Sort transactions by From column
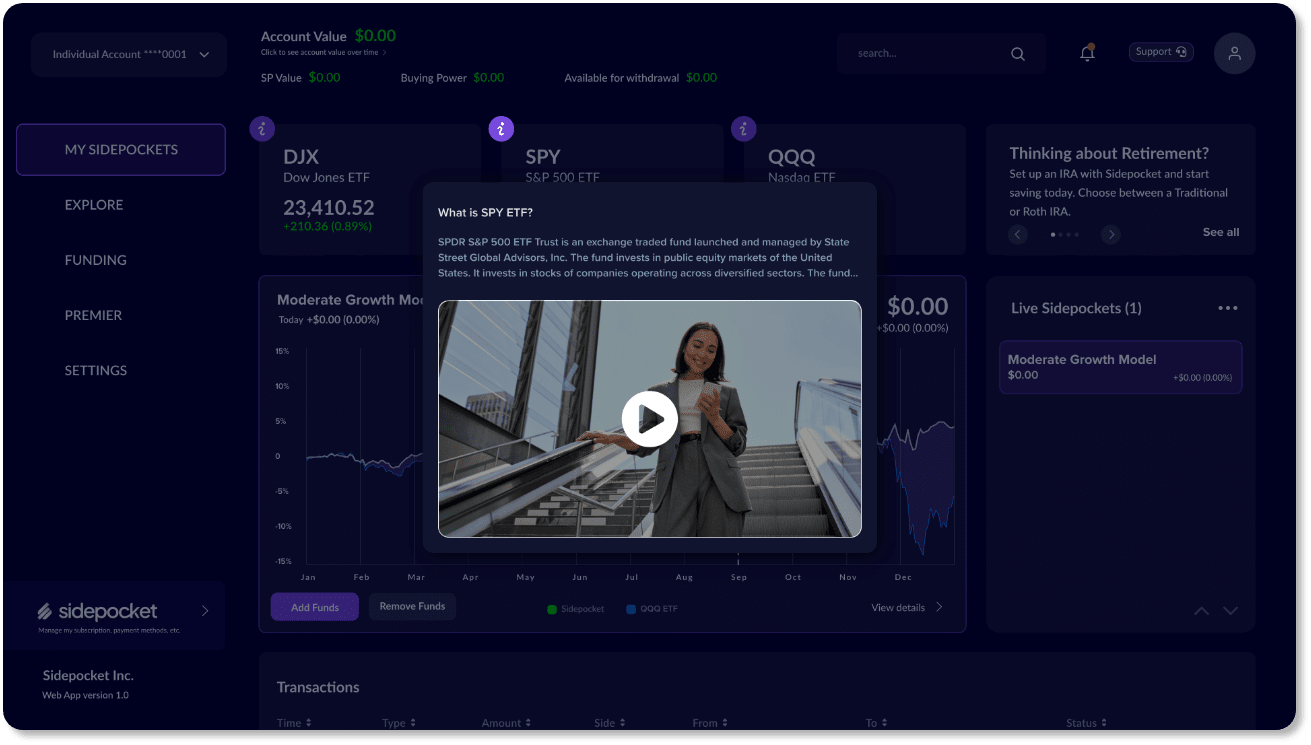Viewport: 1311px width, 745px height. coord(710,723)
